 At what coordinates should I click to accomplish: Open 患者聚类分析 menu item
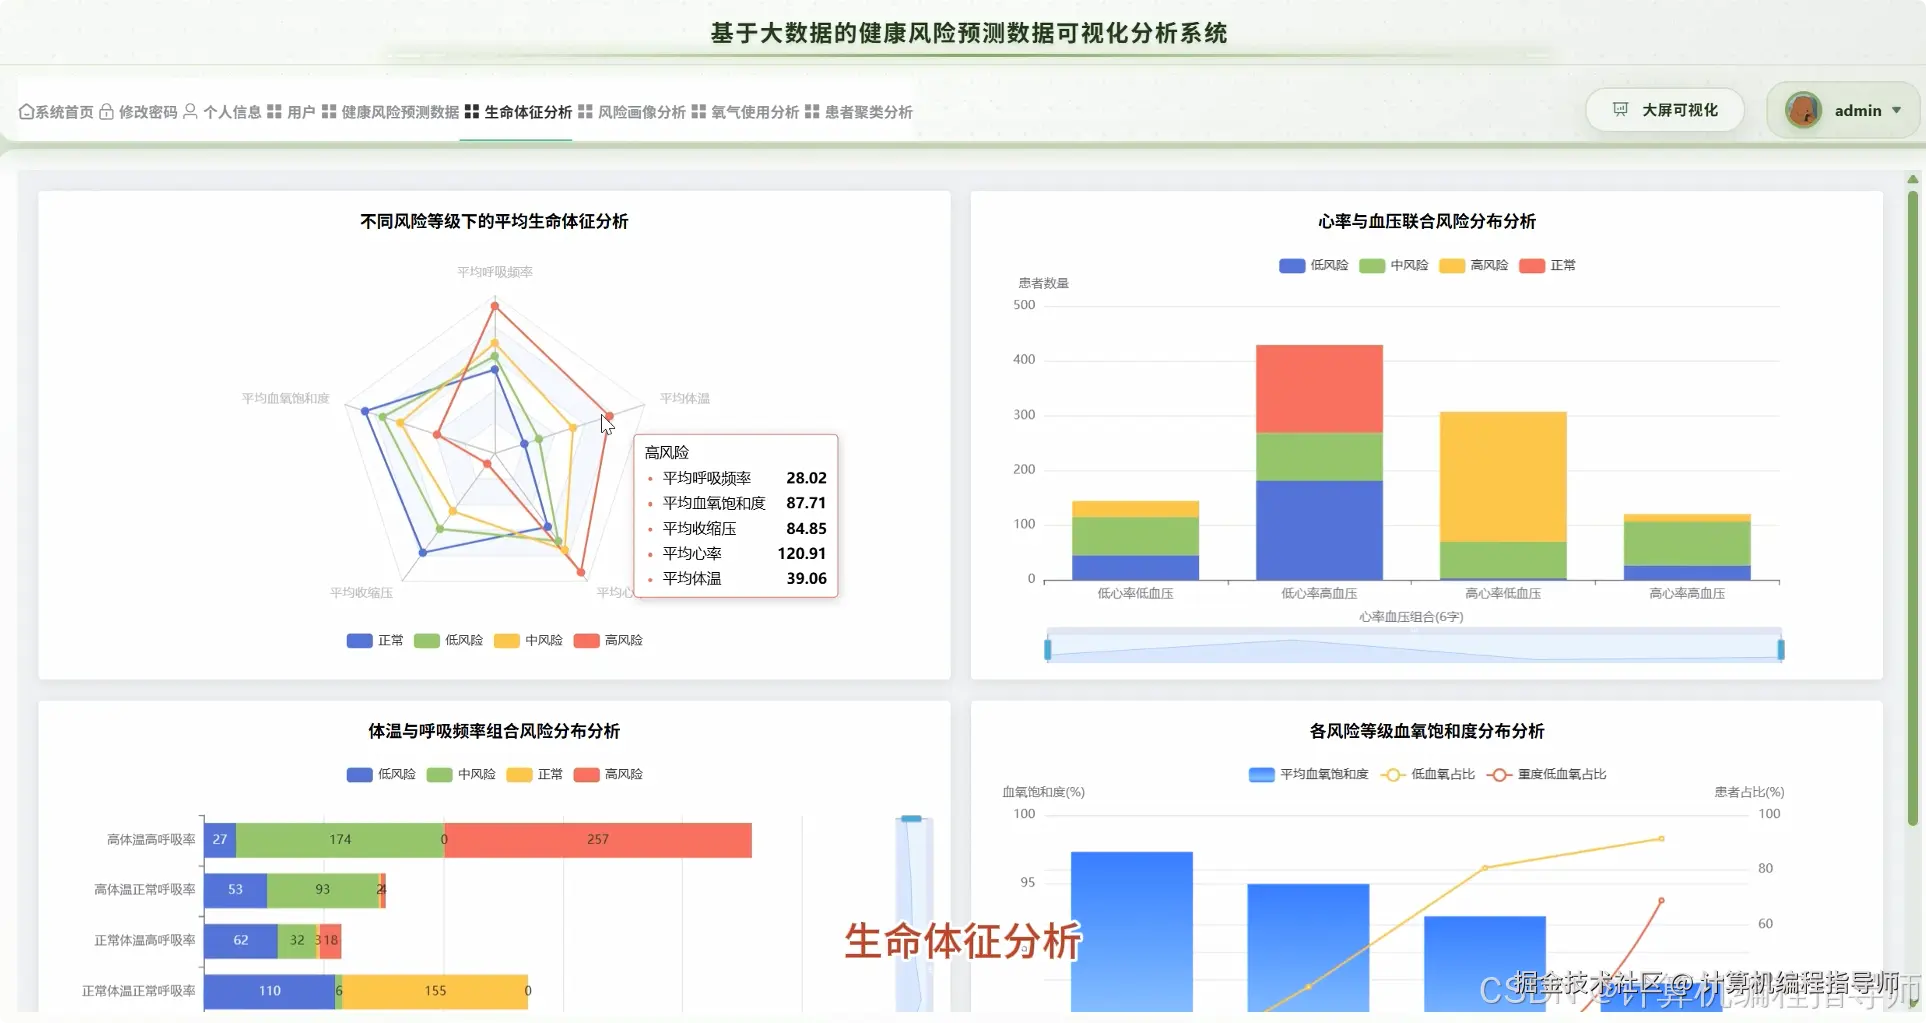click(x=869, y=112)
